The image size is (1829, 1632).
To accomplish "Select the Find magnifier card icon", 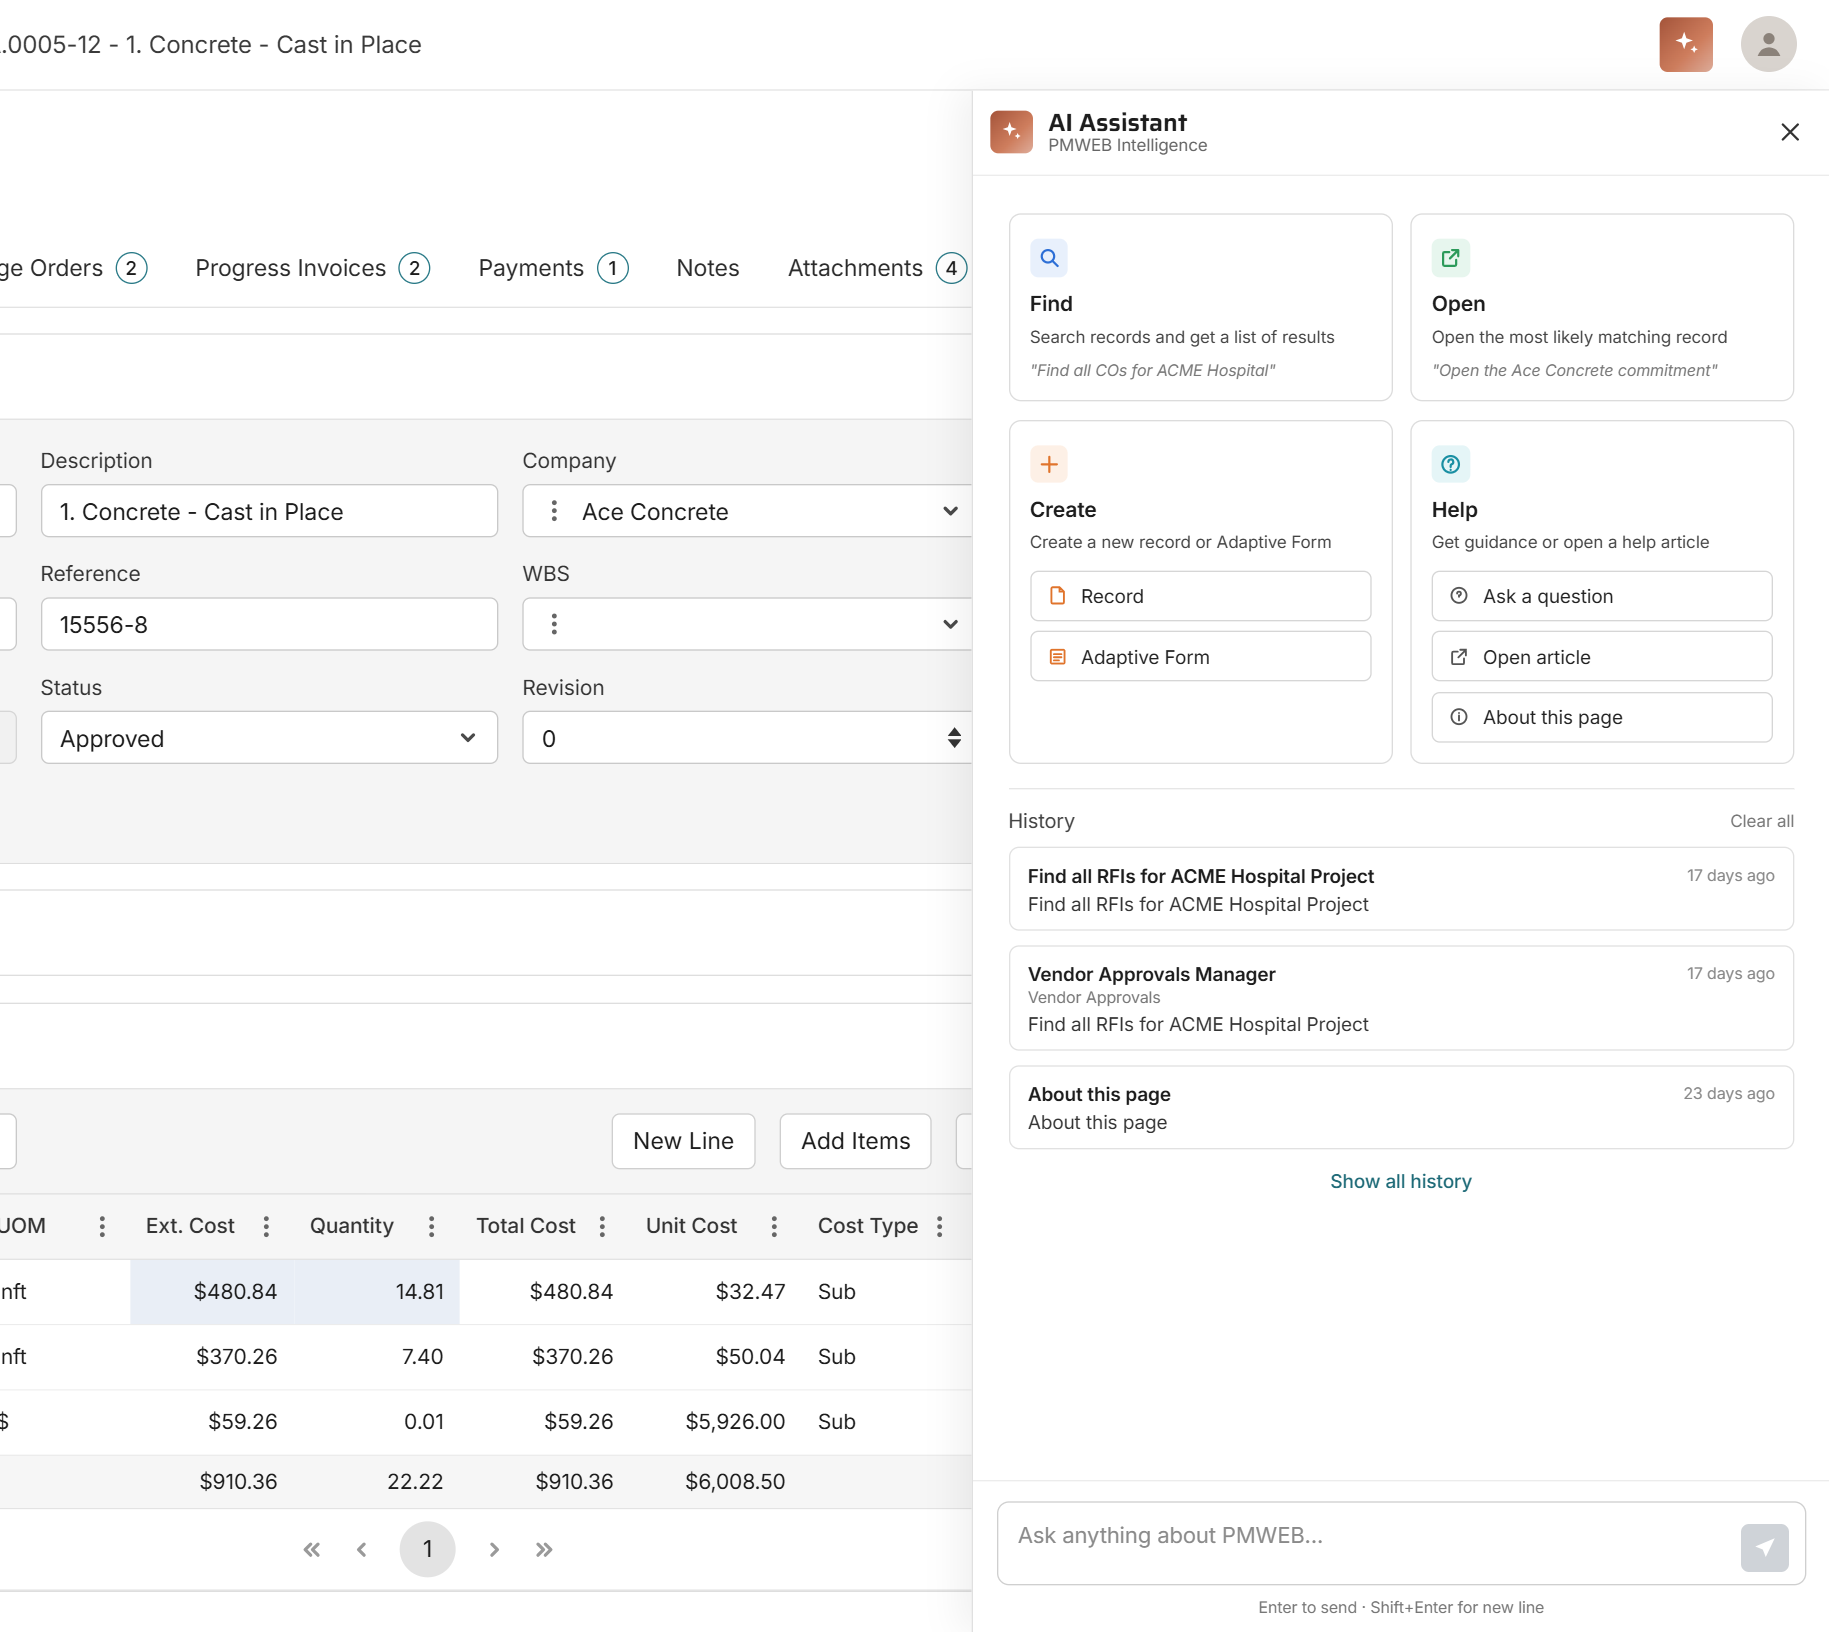I will (x=1049, y=258).
